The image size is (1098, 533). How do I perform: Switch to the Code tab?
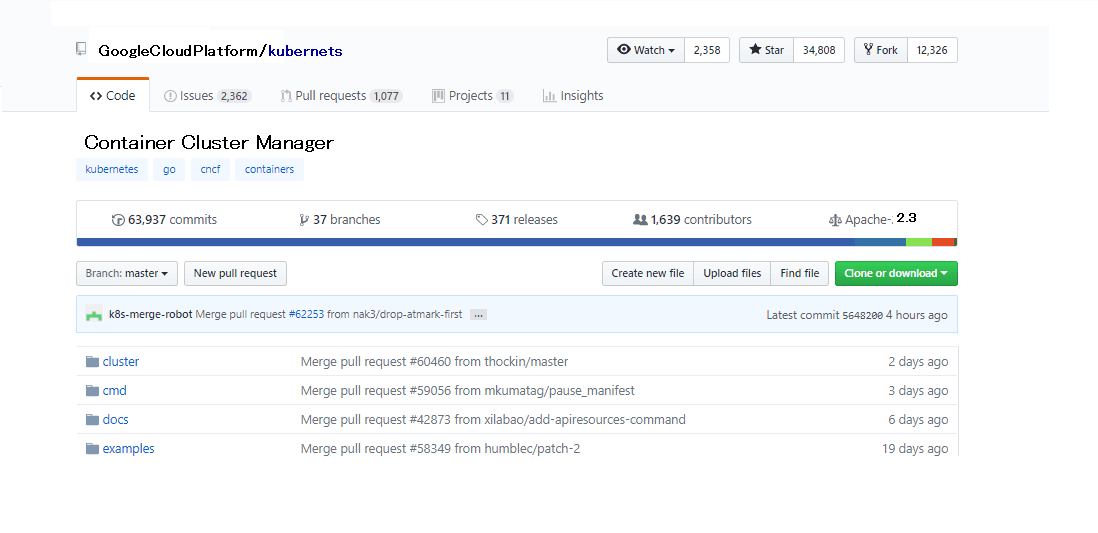(113, 96)
